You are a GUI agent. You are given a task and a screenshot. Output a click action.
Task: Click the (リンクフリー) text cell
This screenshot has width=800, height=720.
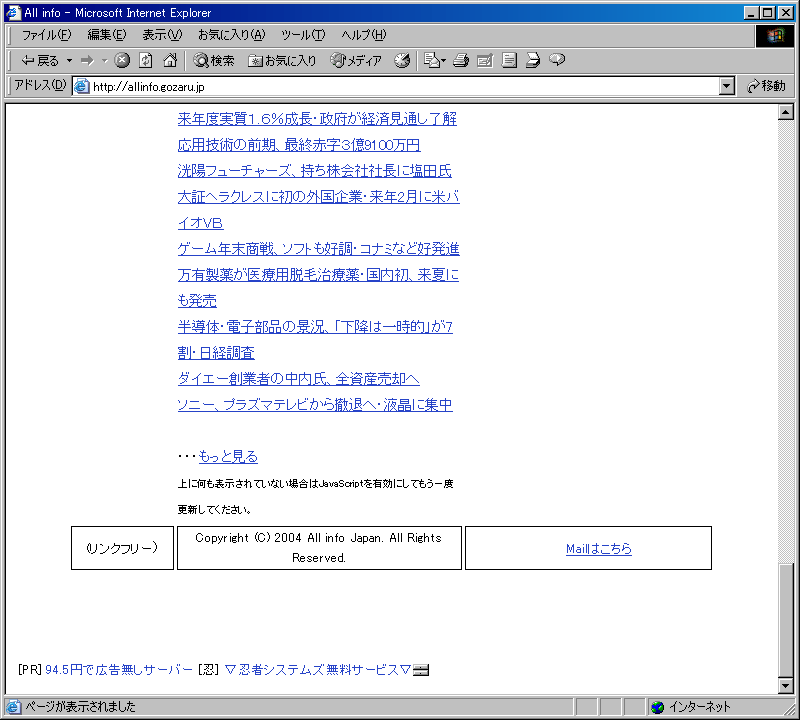pos(122,548)
